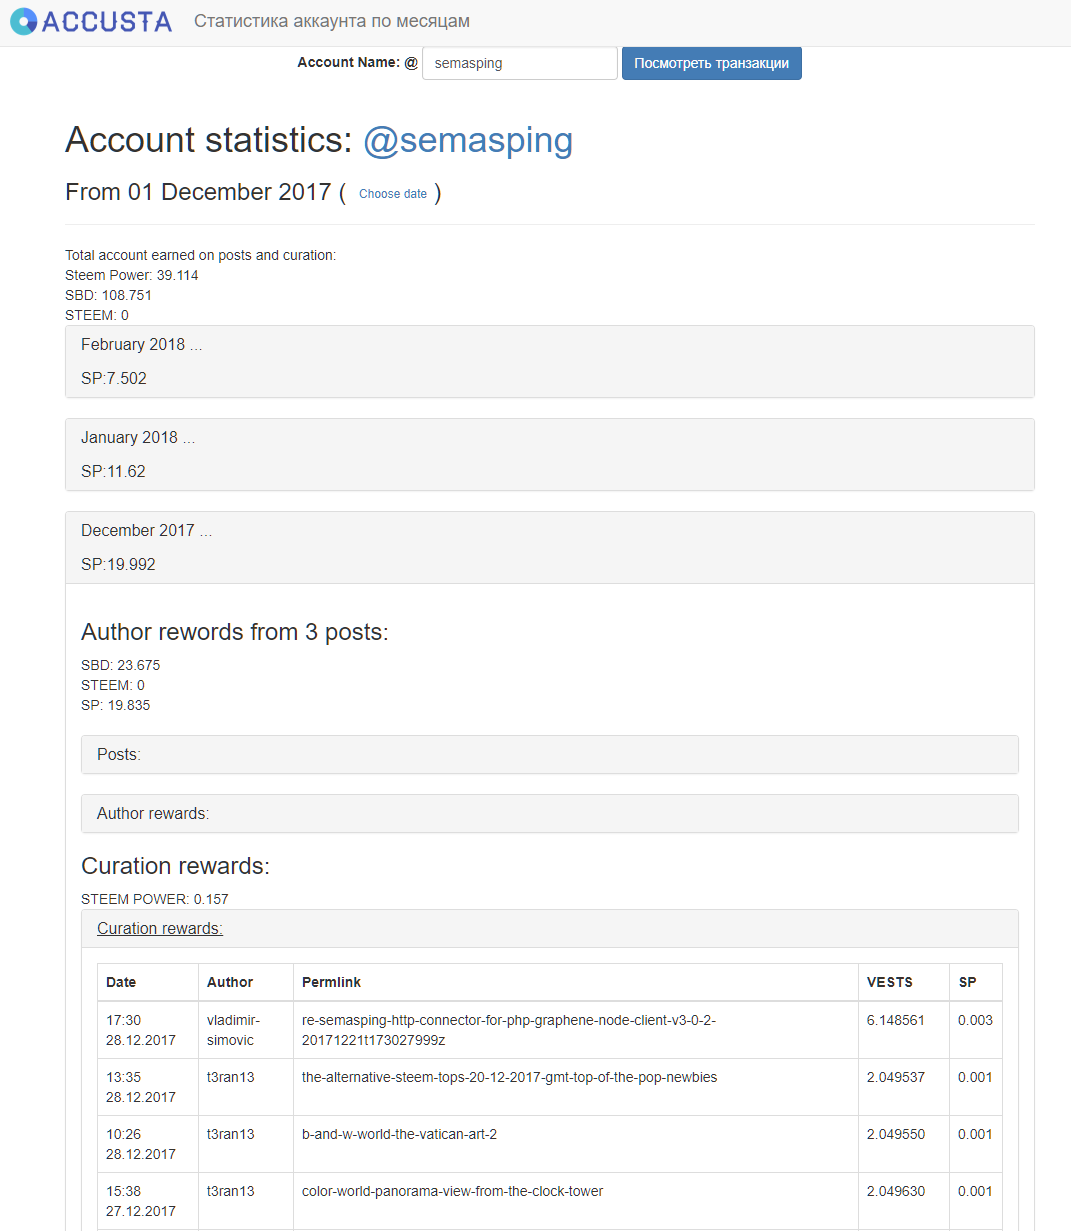Click the SBD: 108.751 total line

pos(108,295)
